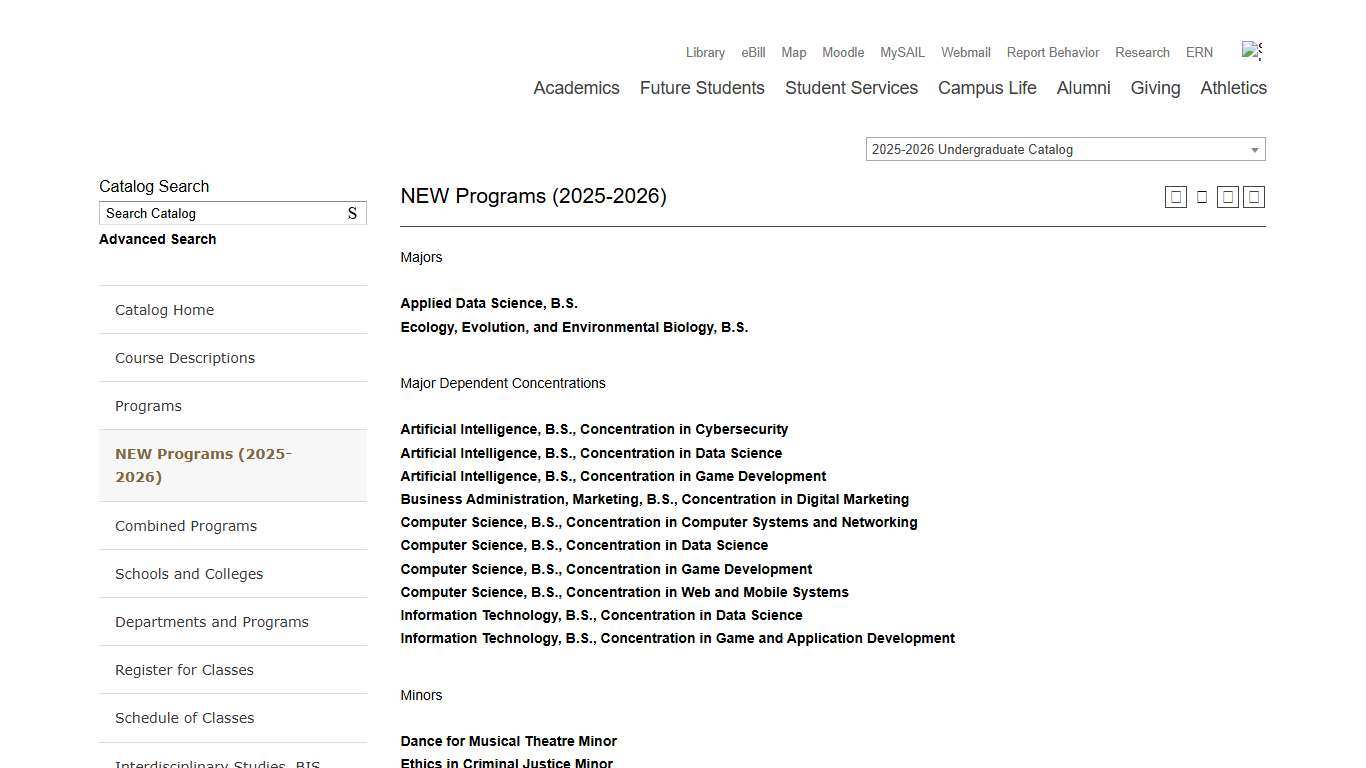Screen dimensions: 1366x768
Task: Open Course Descriptions in the sidebar
Action: click(x=185, y=358)
